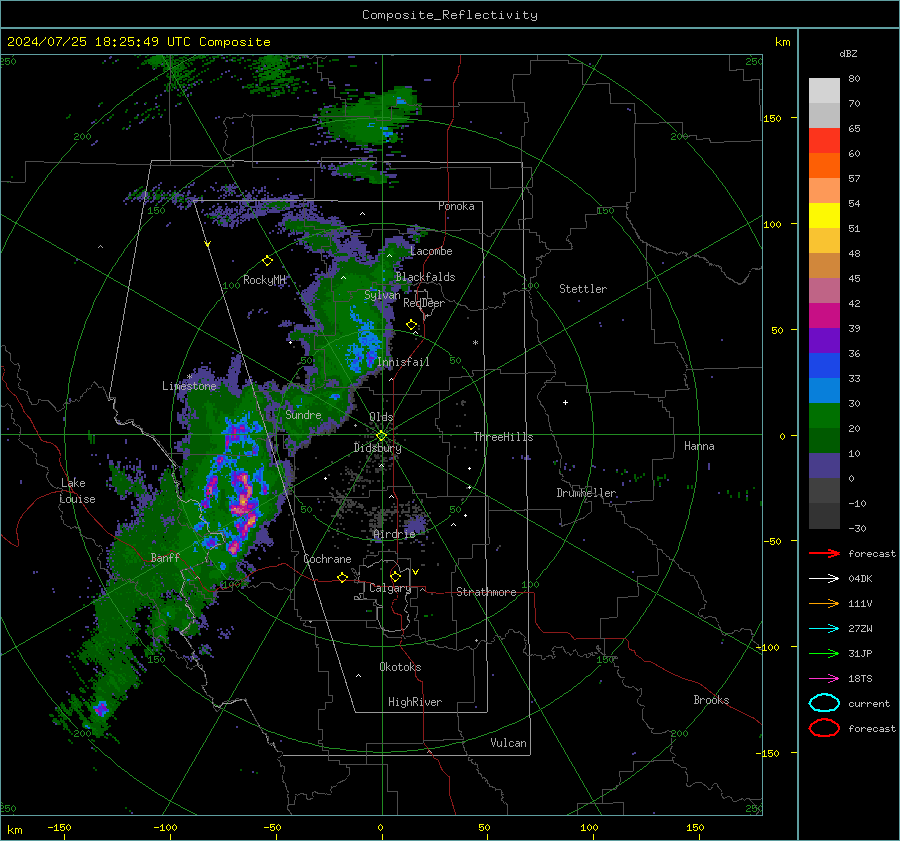The image size is (900, 841).
Task: Click the magenta swatch between 42 and 39 dBZ
Action: (824, 315)
